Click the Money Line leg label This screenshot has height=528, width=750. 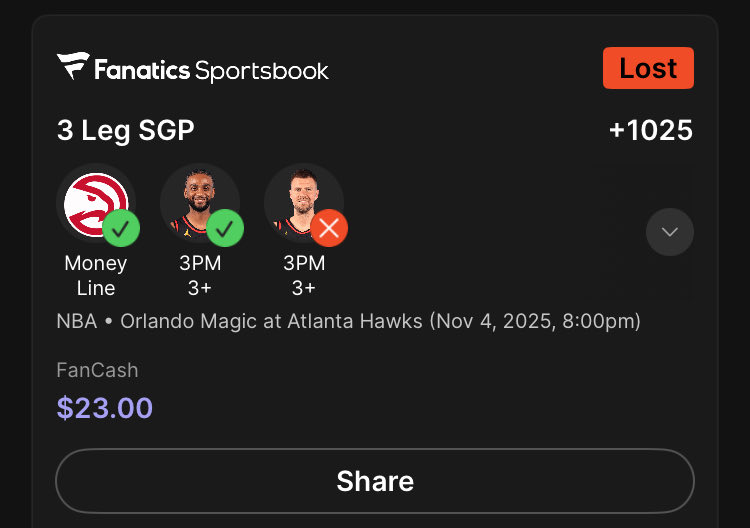click(x=96, y=275)
